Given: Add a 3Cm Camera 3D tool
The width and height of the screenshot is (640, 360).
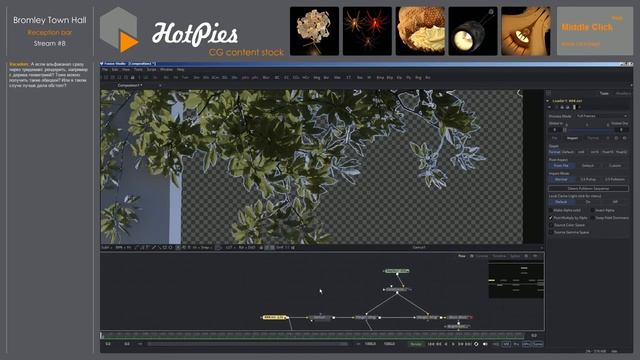Looking at the screenshot, I should pos(215,78).
